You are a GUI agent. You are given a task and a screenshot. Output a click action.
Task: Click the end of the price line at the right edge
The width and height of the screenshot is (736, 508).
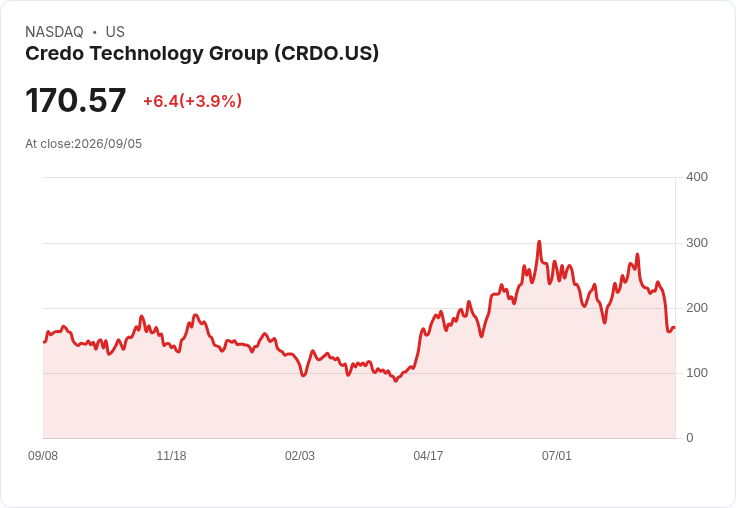pyautogui.click(x=675, y=328)
